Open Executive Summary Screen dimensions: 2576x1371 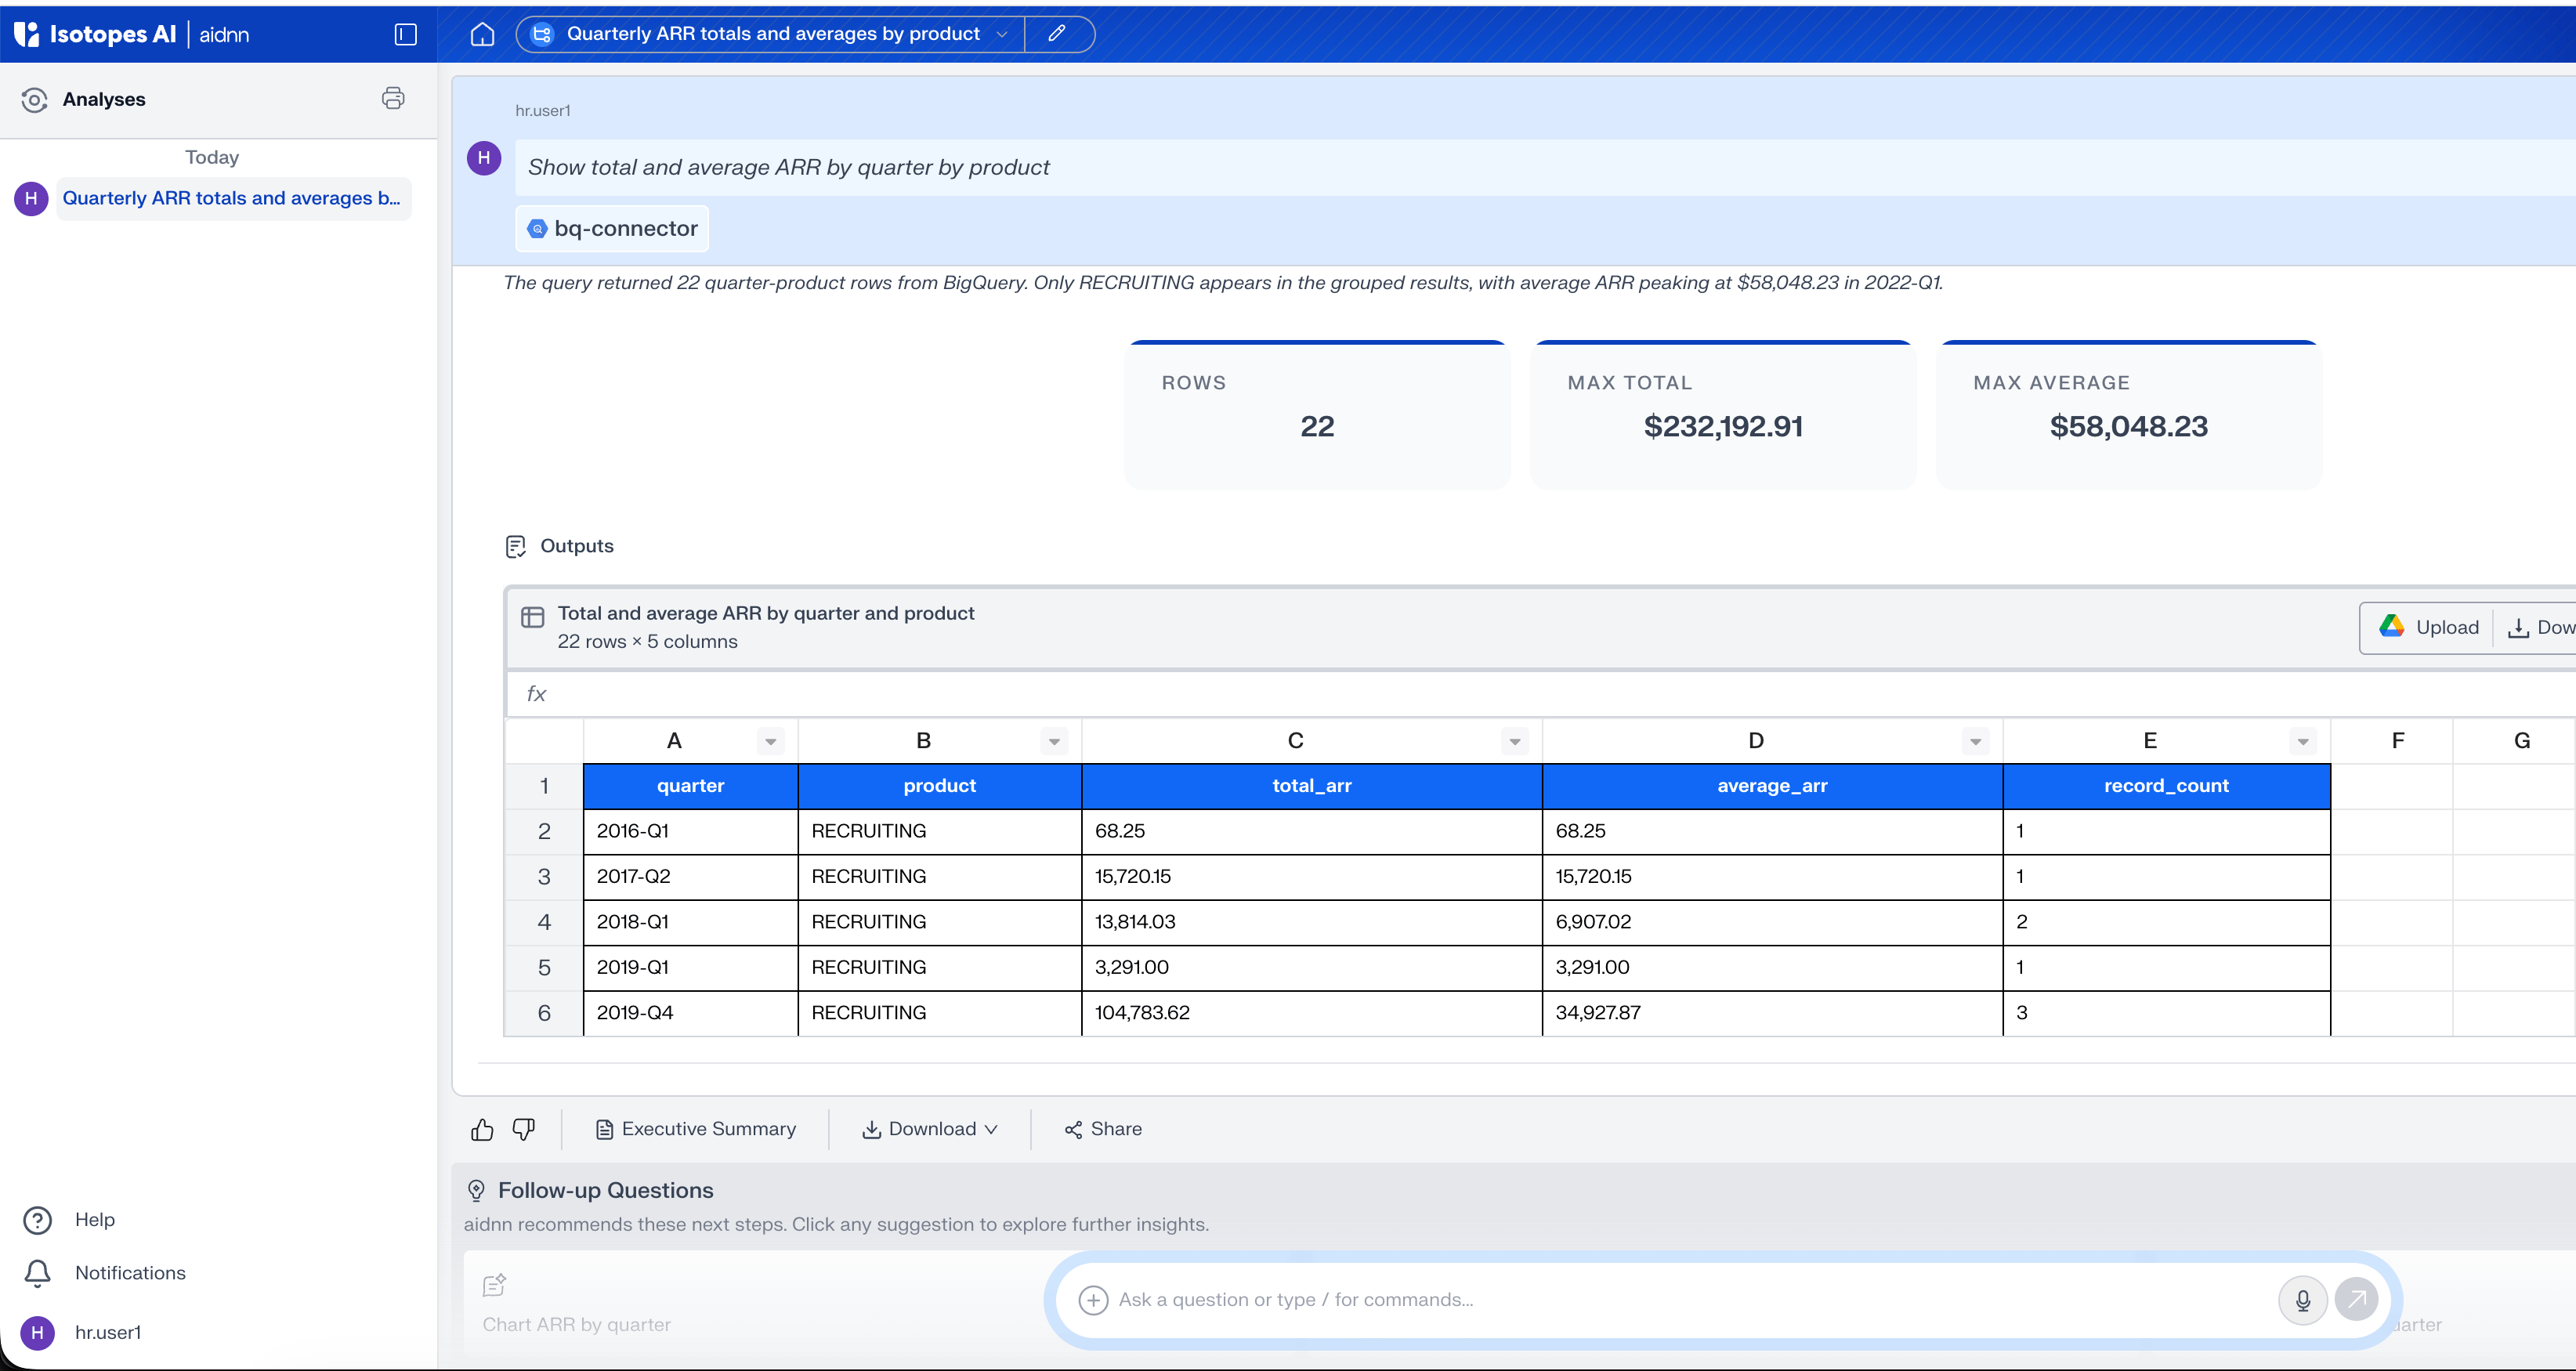[696, 1129]
